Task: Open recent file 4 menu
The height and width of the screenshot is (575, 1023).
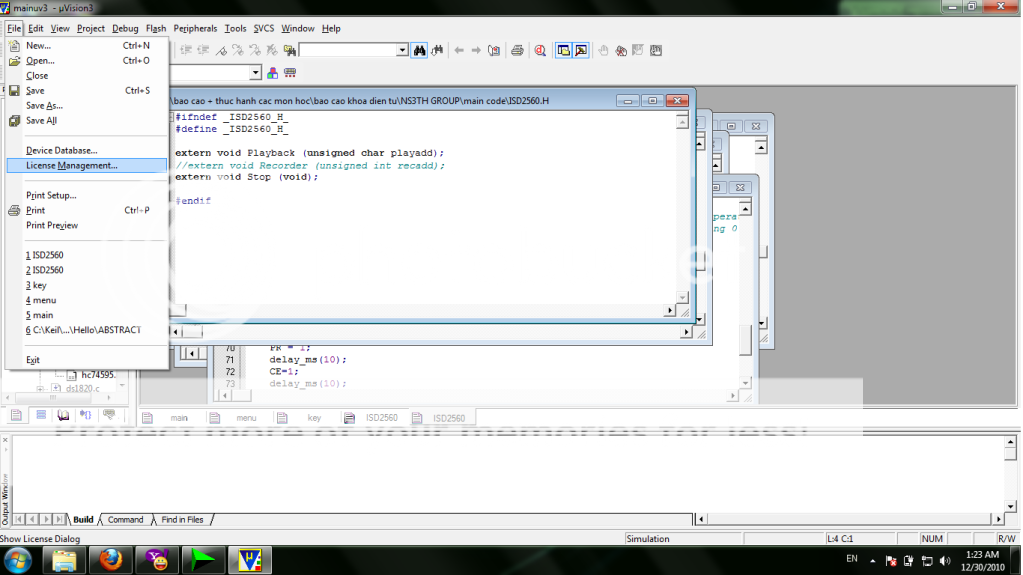Action: 41,300
